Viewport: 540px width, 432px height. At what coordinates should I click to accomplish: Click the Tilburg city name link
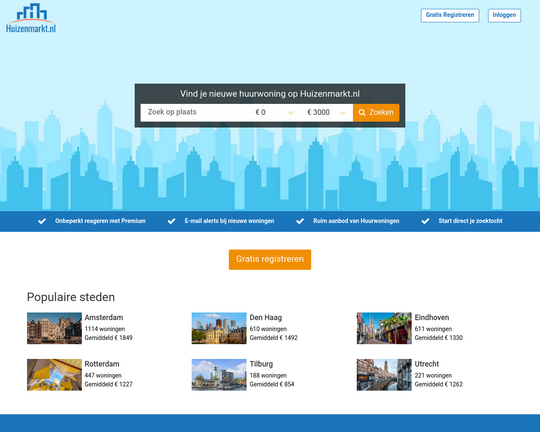261,364
